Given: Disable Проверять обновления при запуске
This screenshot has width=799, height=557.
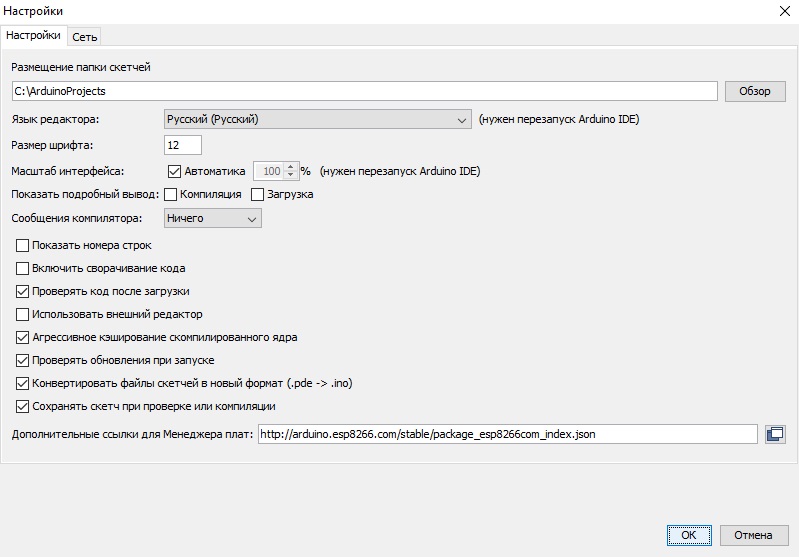Looking at the screenshot, I should coord(23,360).
